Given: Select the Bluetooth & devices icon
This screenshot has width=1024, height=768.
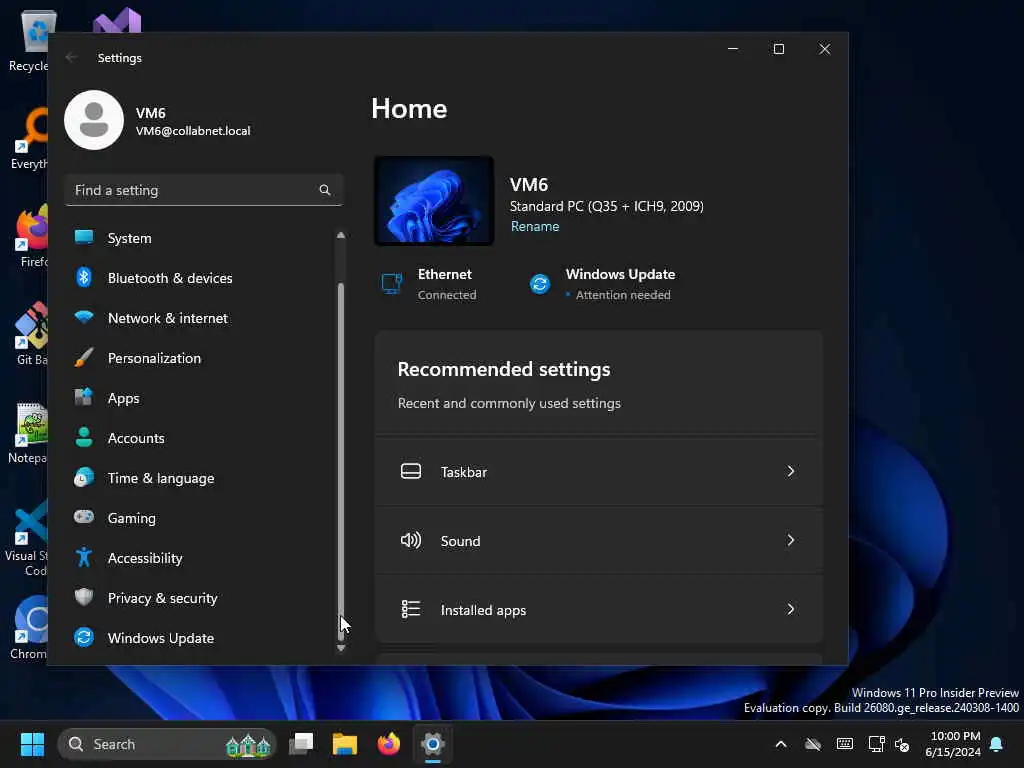Looking at the screenshot, I should pos(84,278).
